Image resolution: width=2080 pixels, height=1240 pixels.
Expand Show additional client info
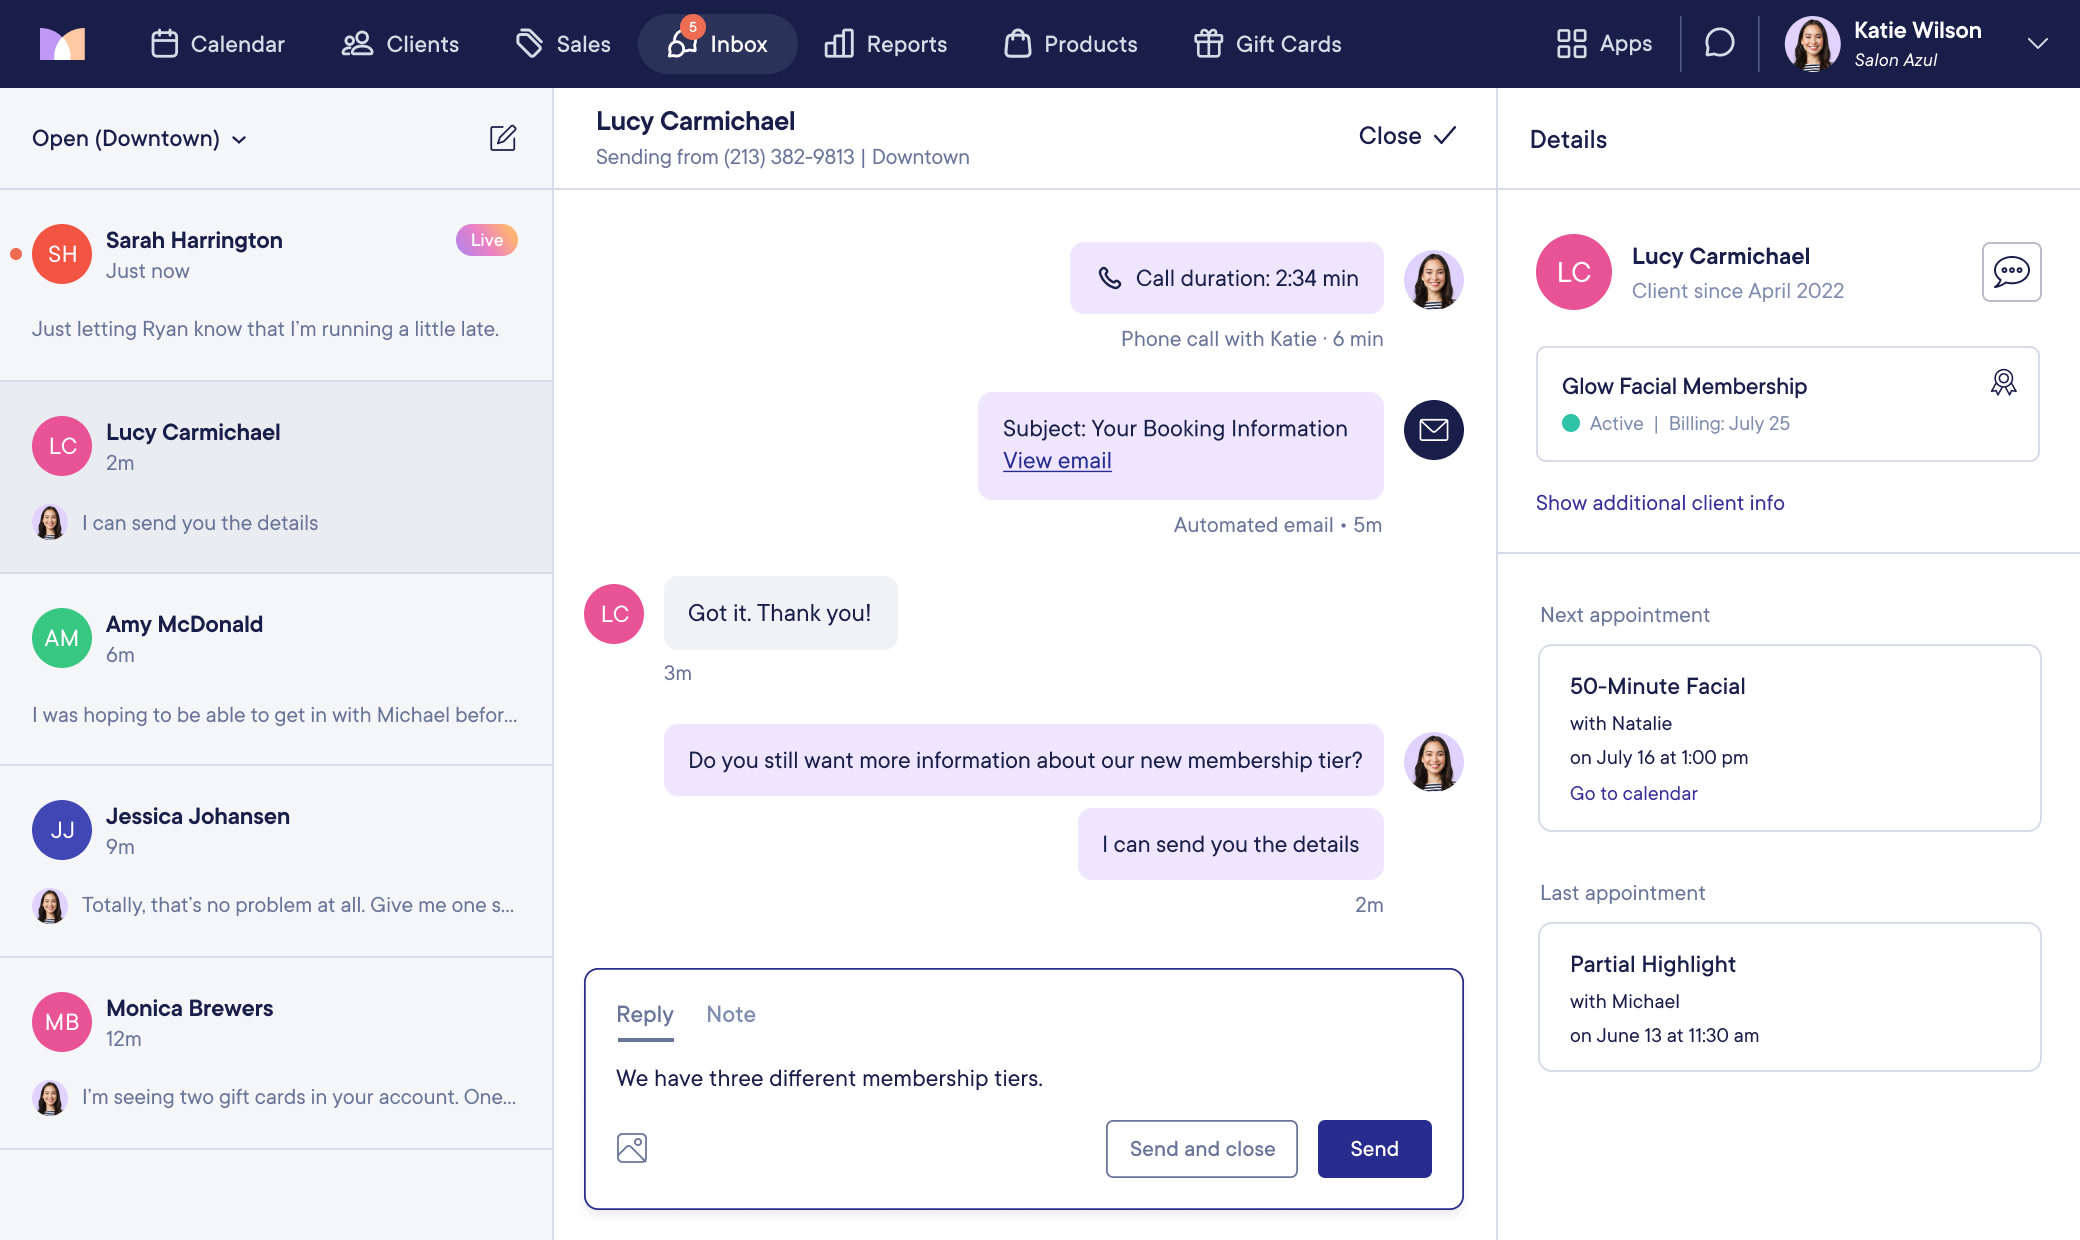[x=1659, y=503]
